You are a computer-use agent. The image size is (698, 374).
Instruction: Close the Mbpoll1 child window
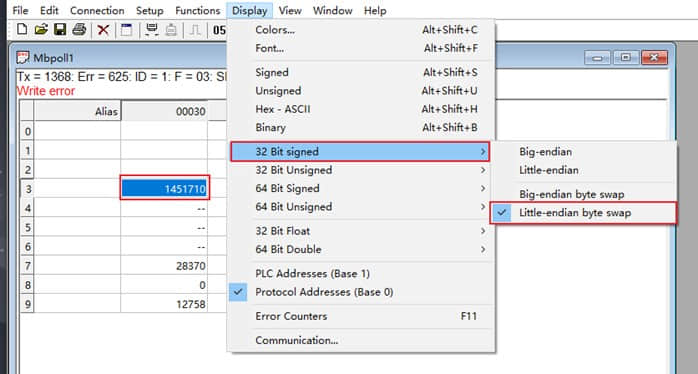[x=654, y=57]
